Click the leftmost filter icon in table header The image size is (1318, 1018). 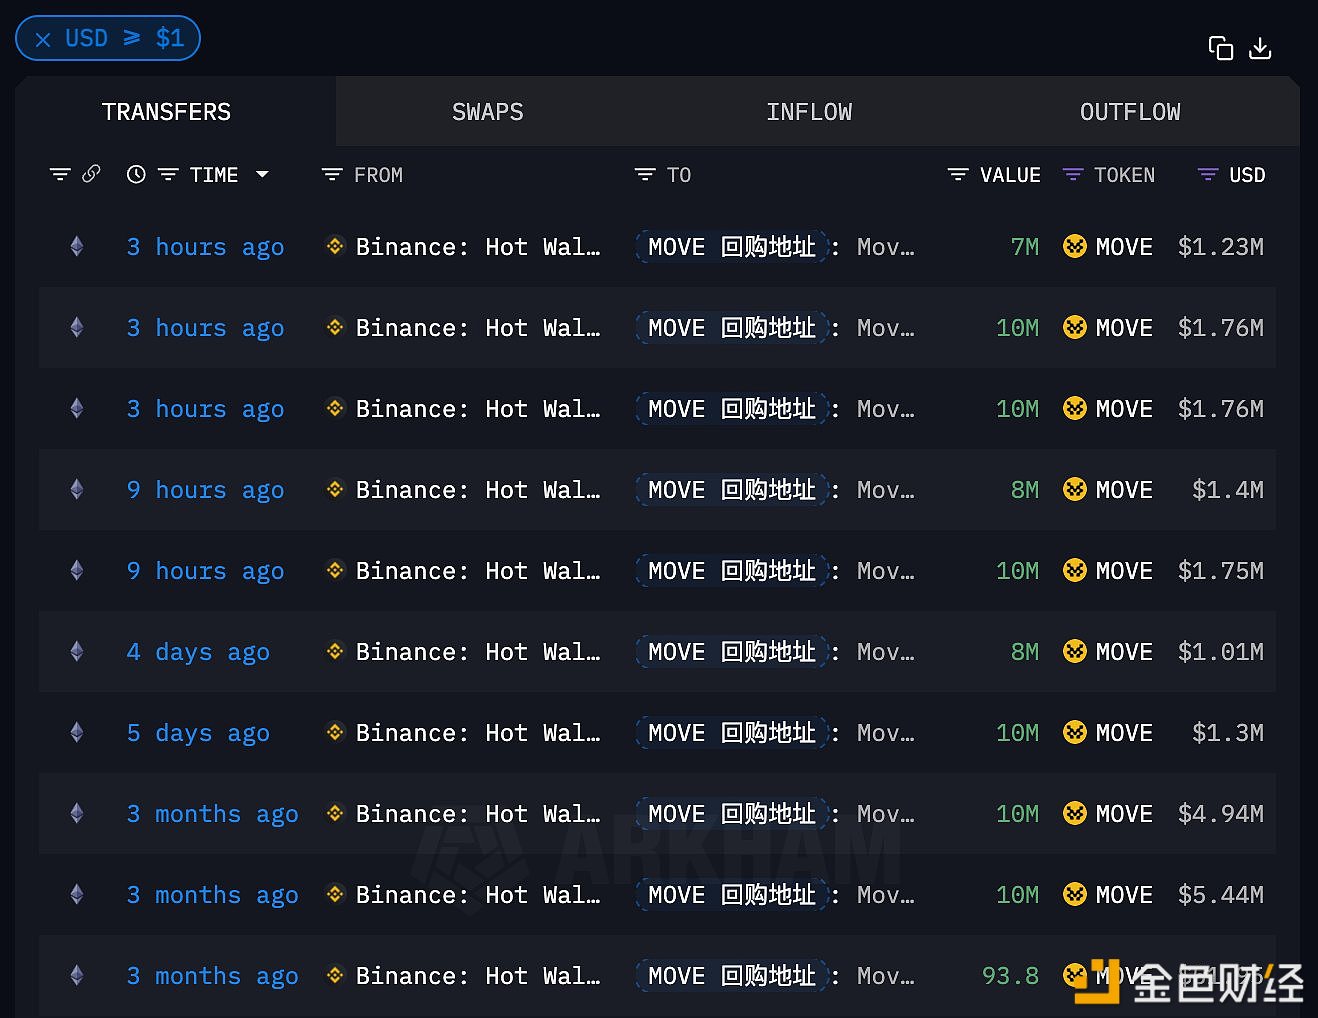60,173
